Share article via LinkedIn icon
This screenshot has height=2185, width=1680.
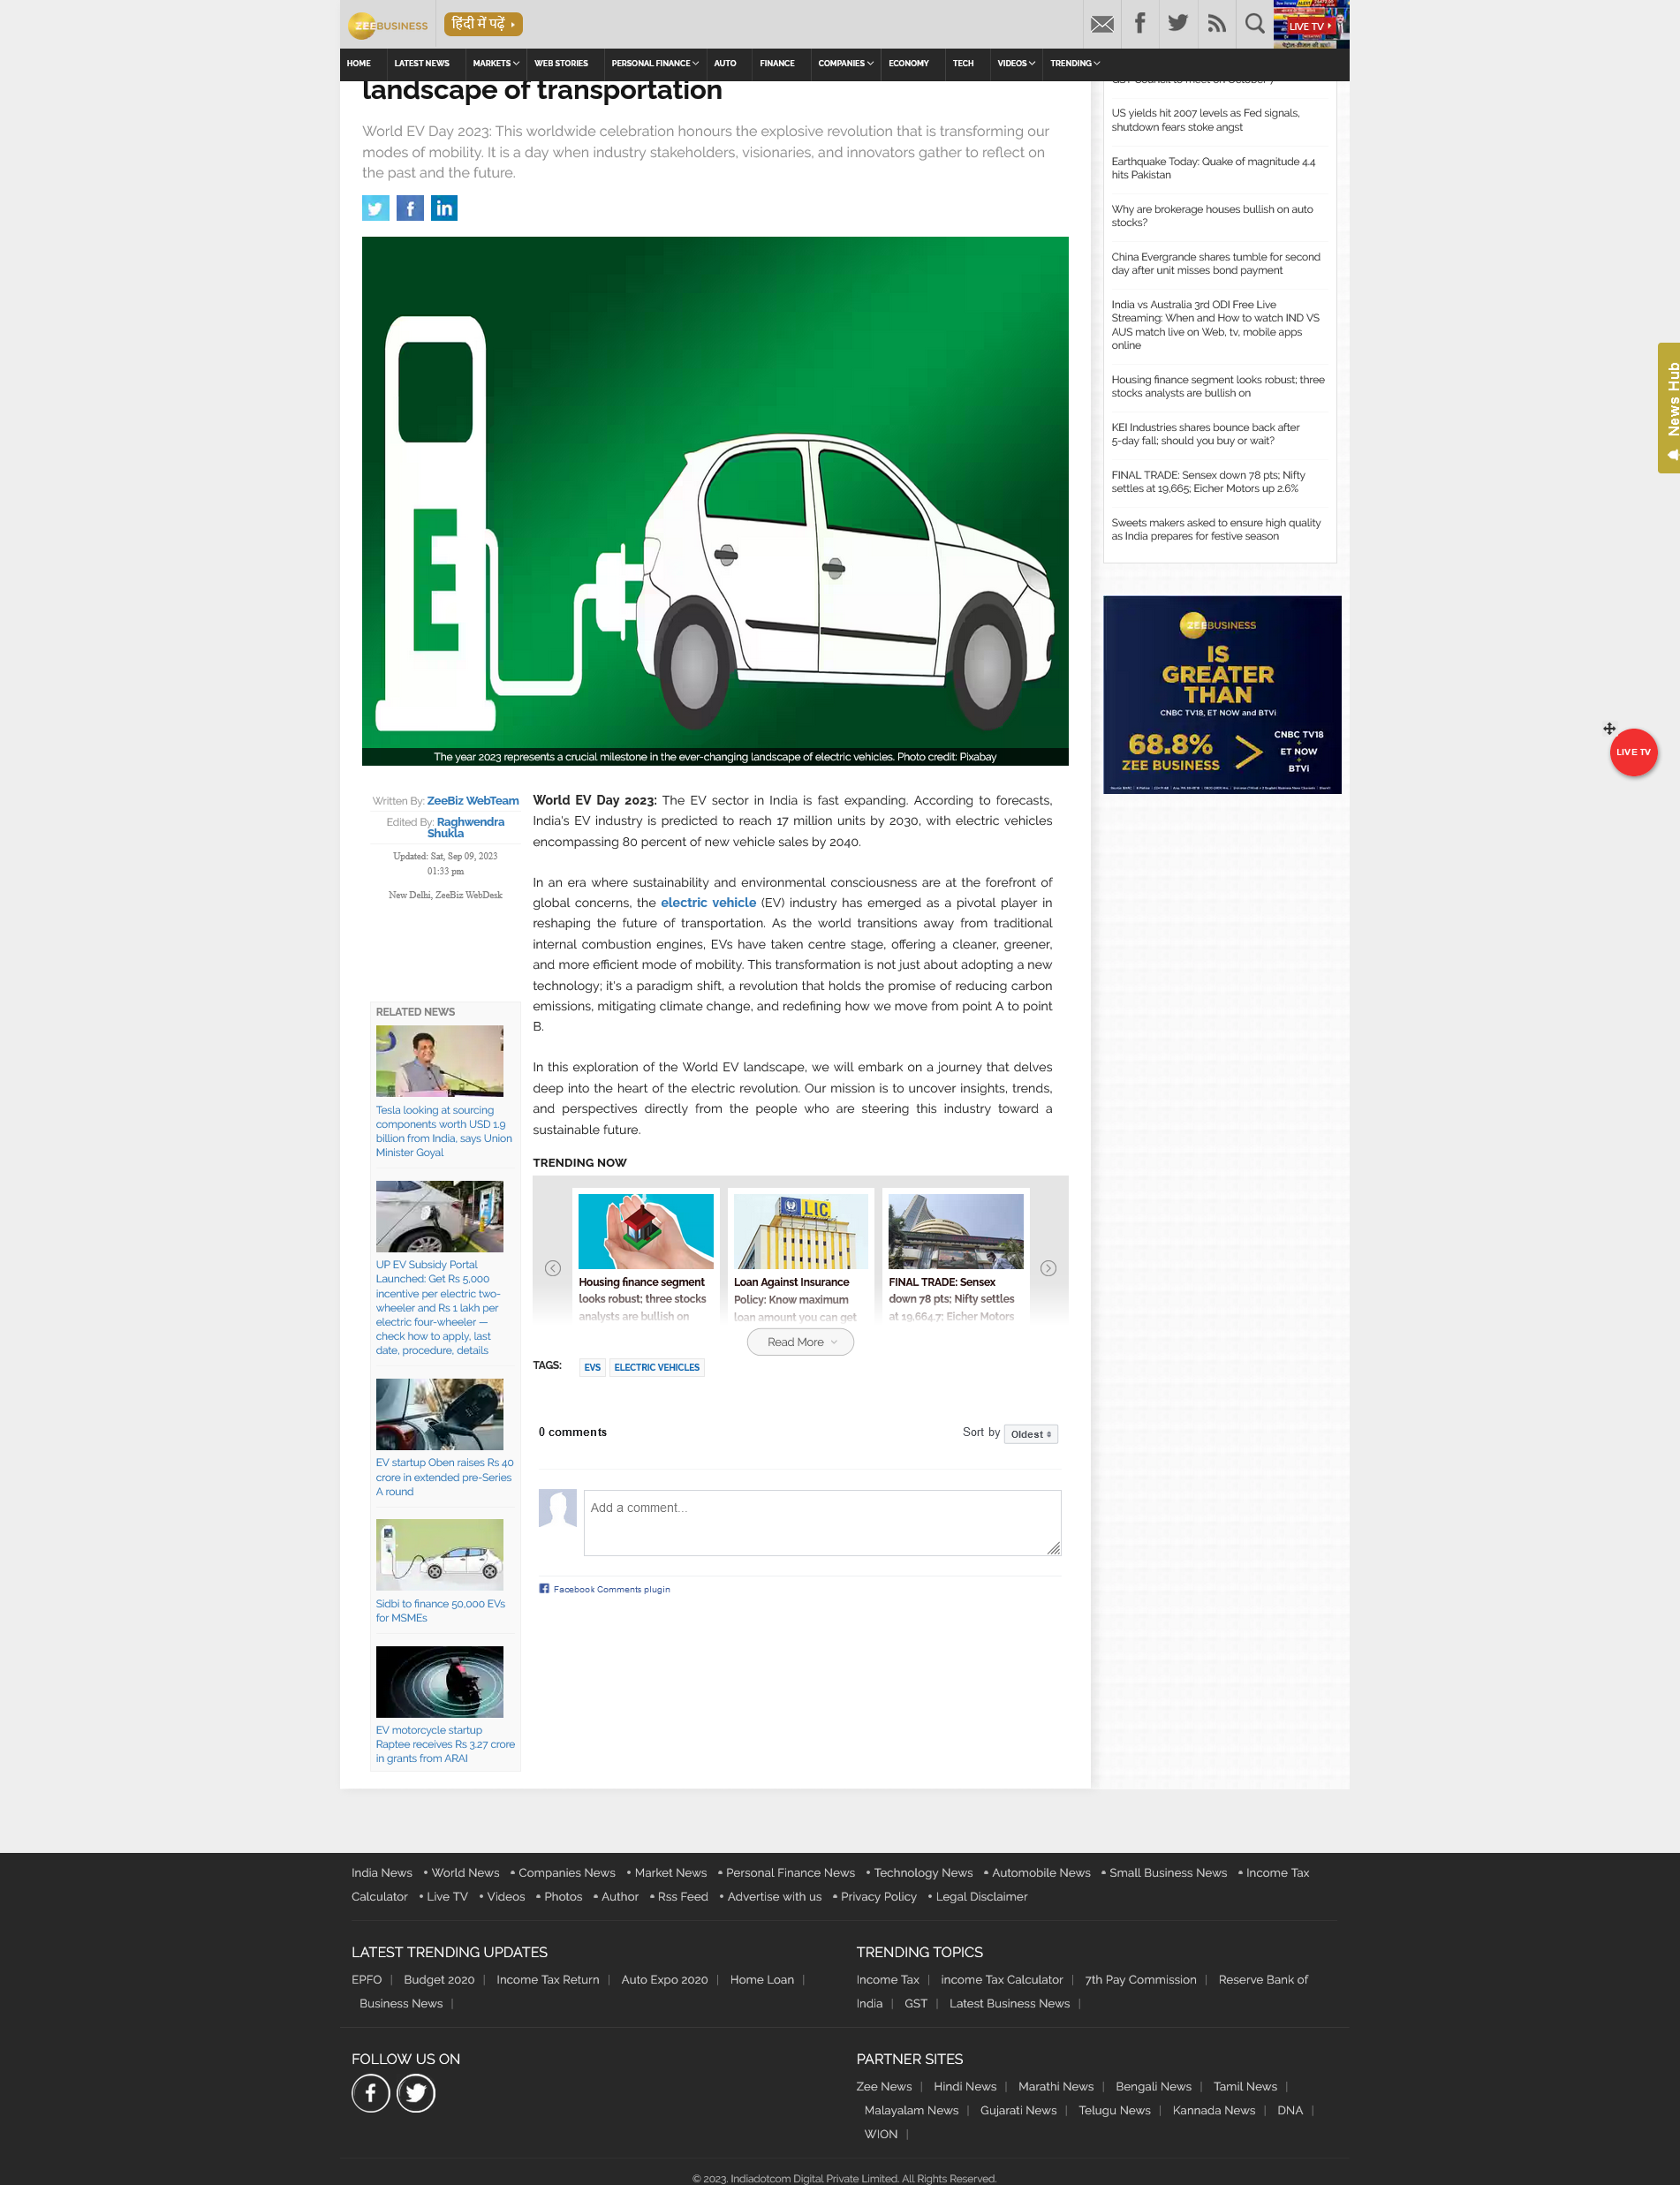[x=444, y=208]
